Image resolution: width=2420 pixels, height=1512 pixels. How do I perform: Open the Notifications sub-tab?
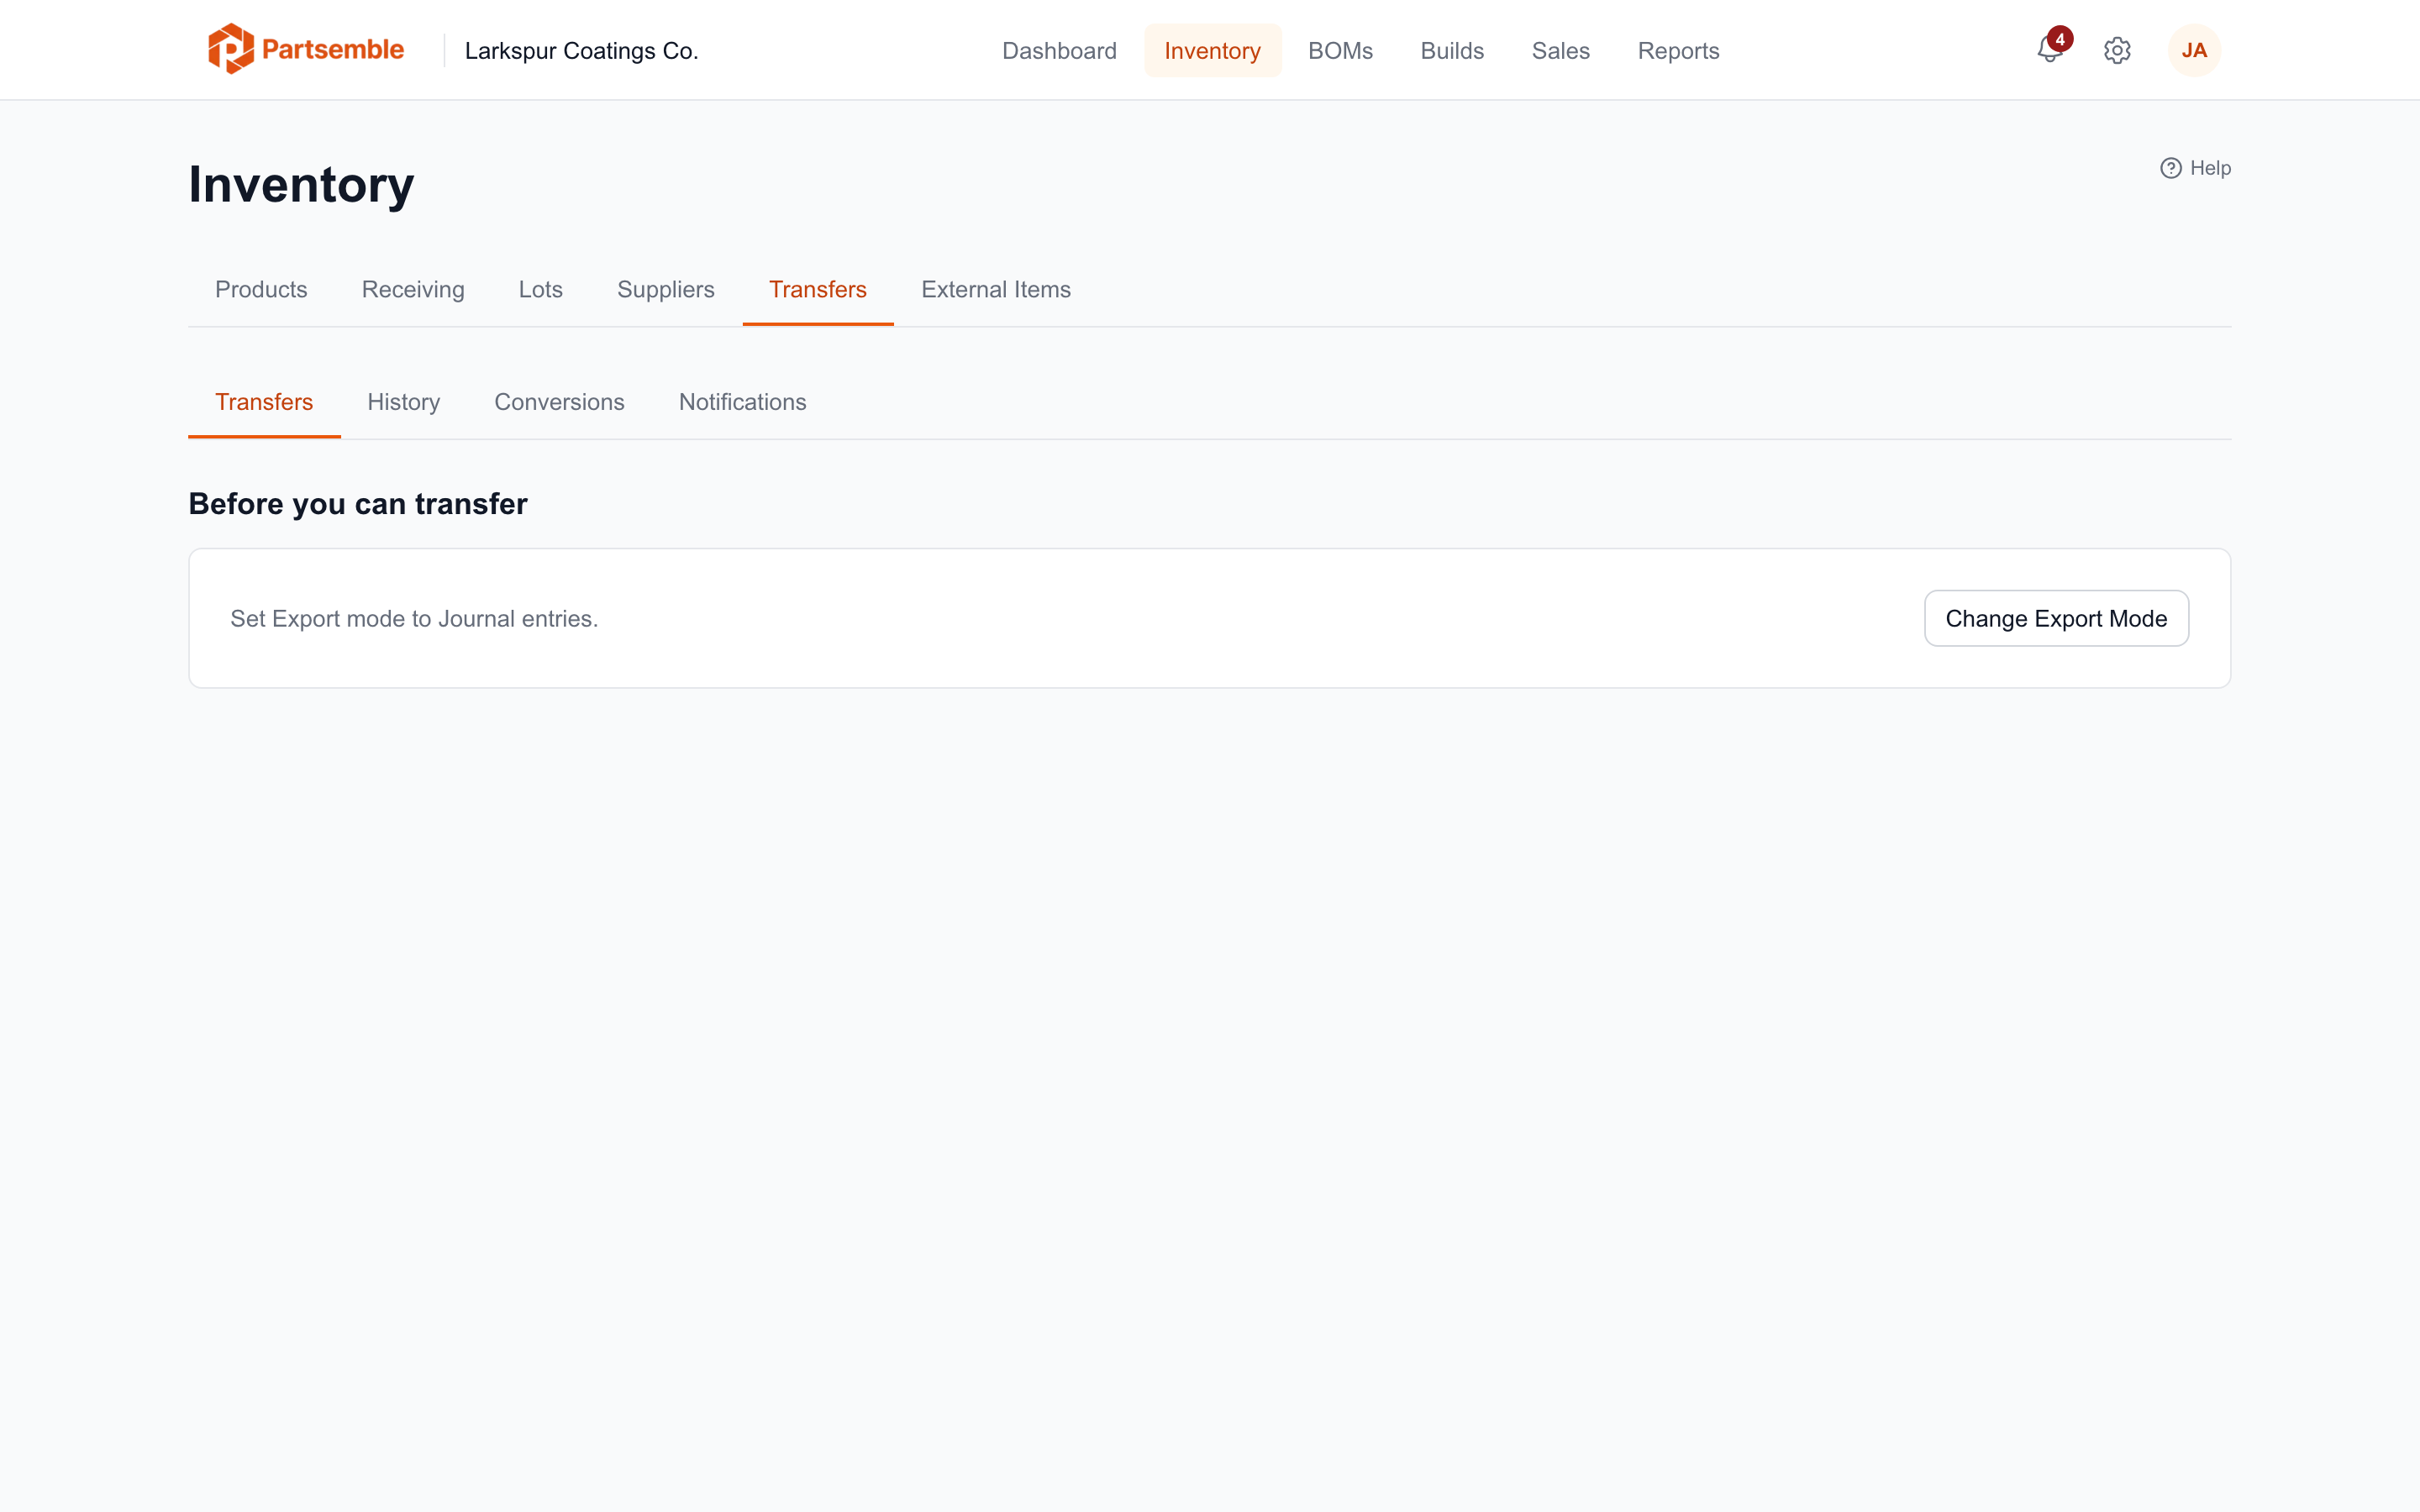point(742,402)
